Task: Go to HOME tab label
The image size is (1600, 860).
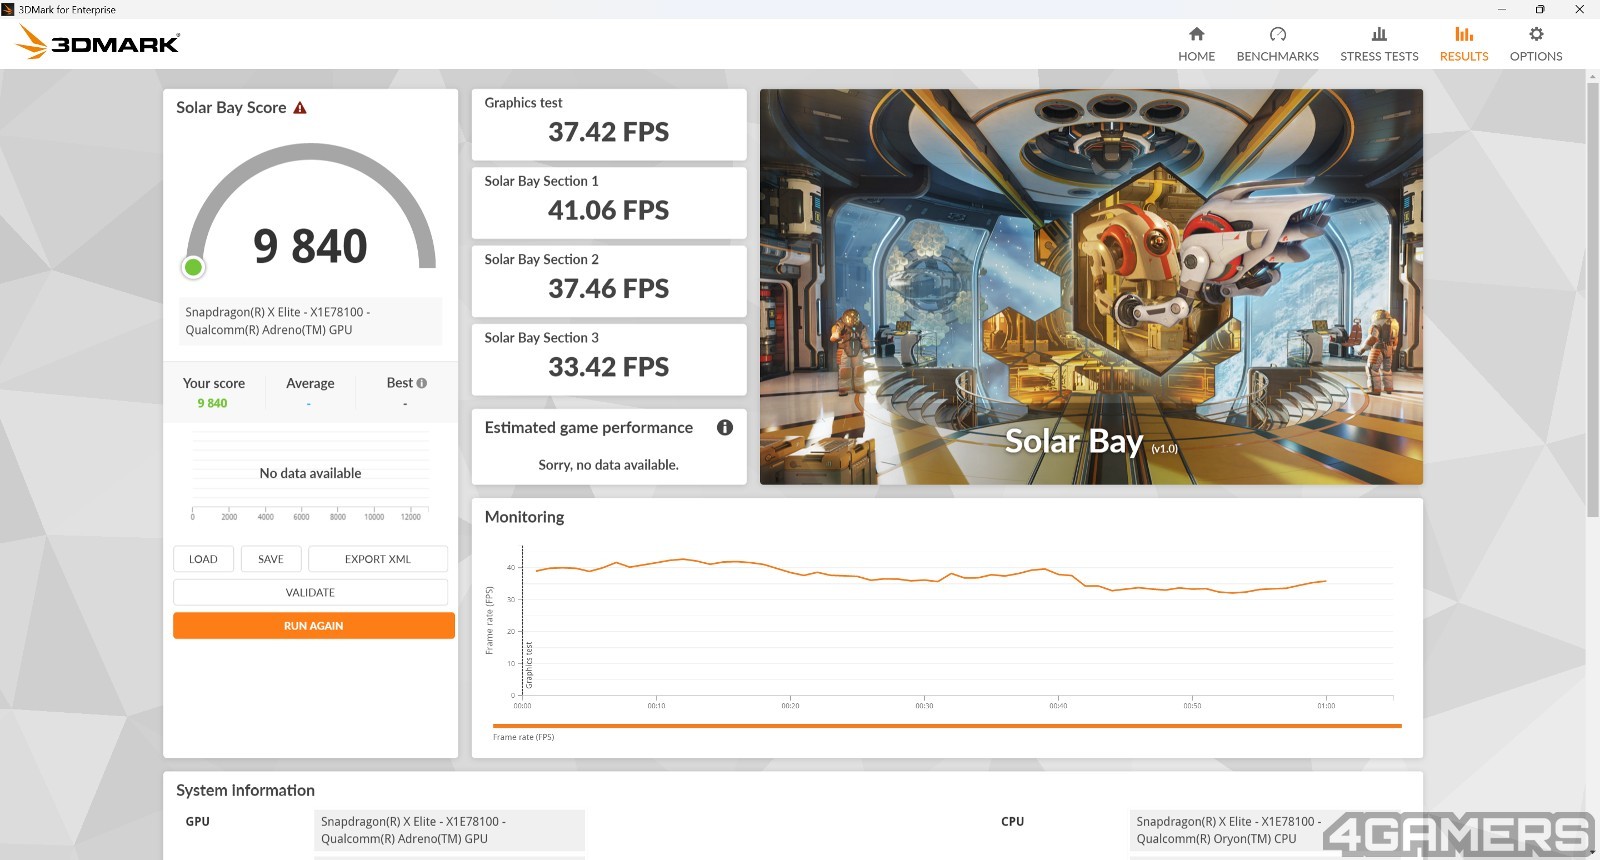Action: pos(1196,57)
